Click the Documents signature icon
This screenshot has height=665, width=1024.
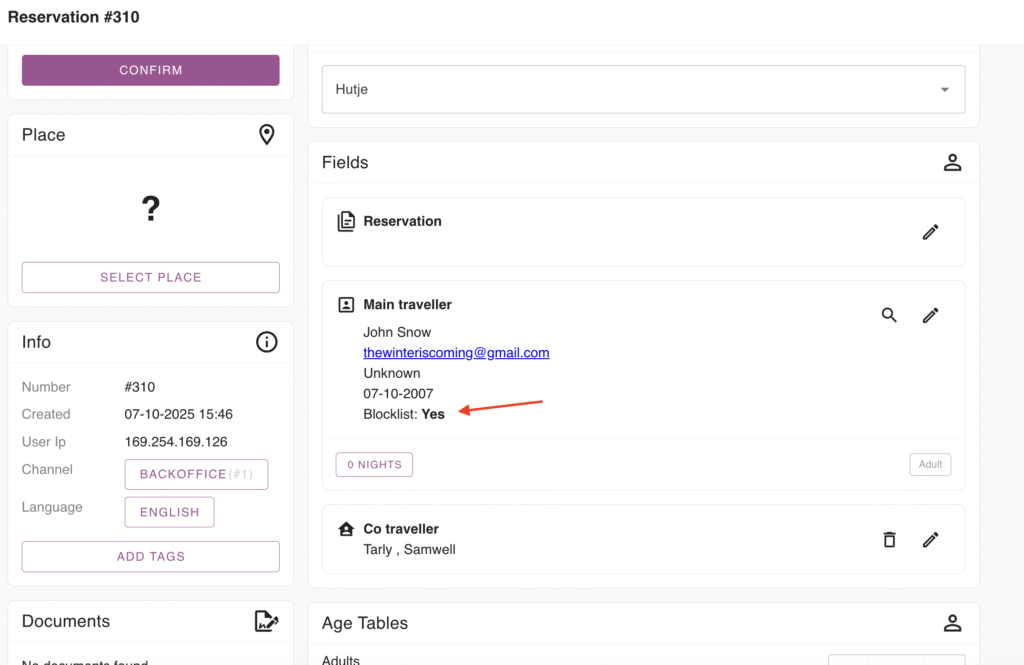click(266, 622)
